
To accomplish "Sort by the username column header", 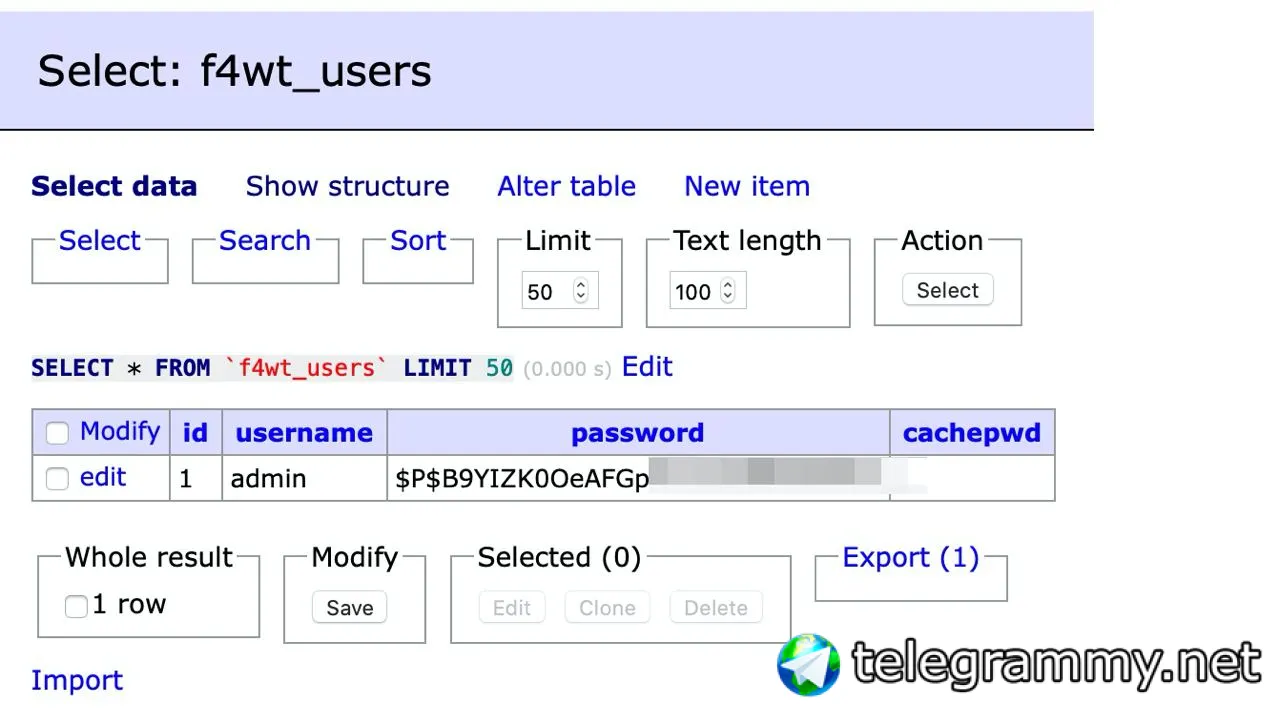I will click(304, 433).
